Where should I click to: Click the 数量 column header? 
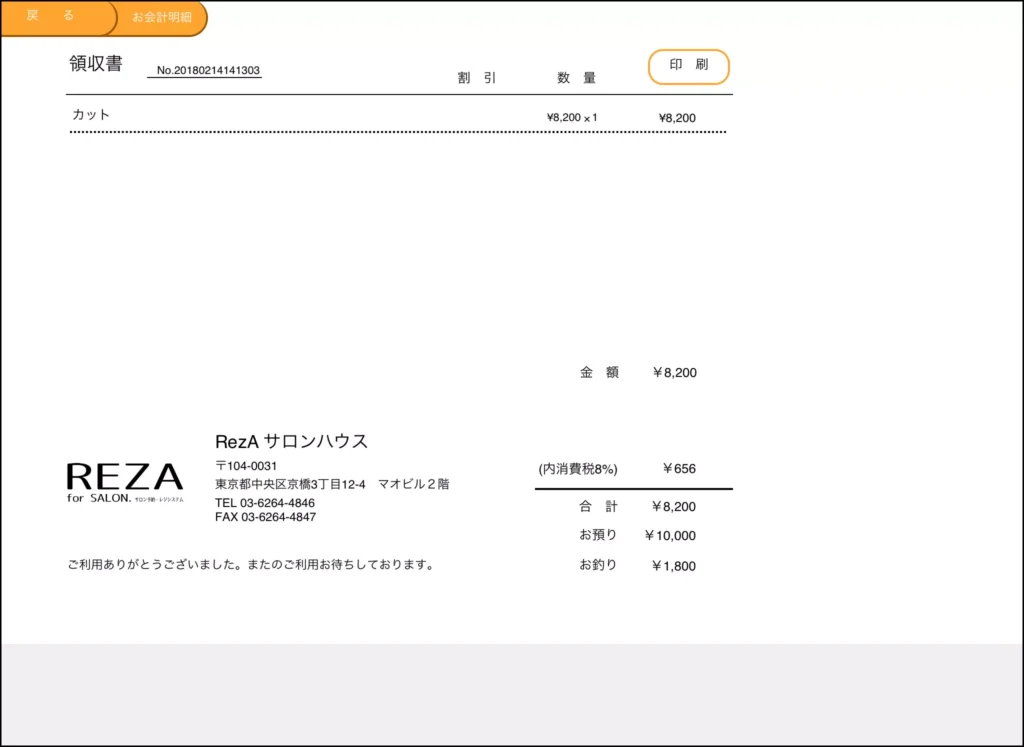(576, 78)
